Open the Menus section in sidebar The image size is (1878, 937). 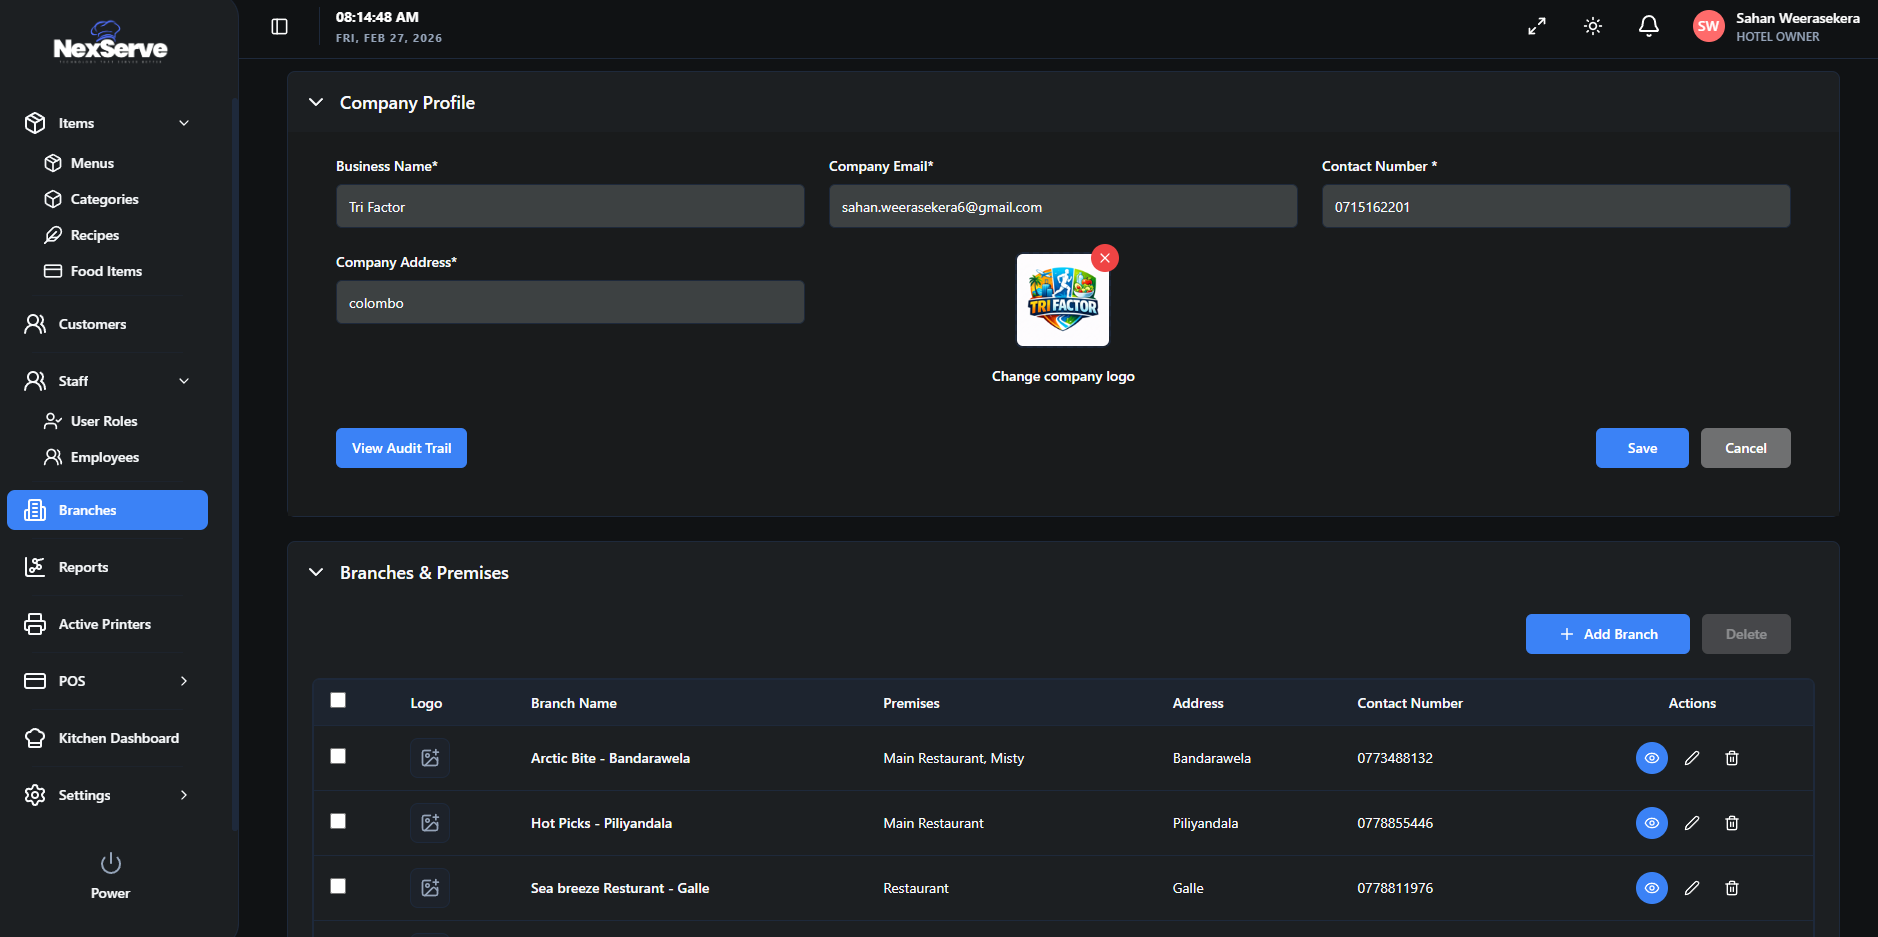90,163
